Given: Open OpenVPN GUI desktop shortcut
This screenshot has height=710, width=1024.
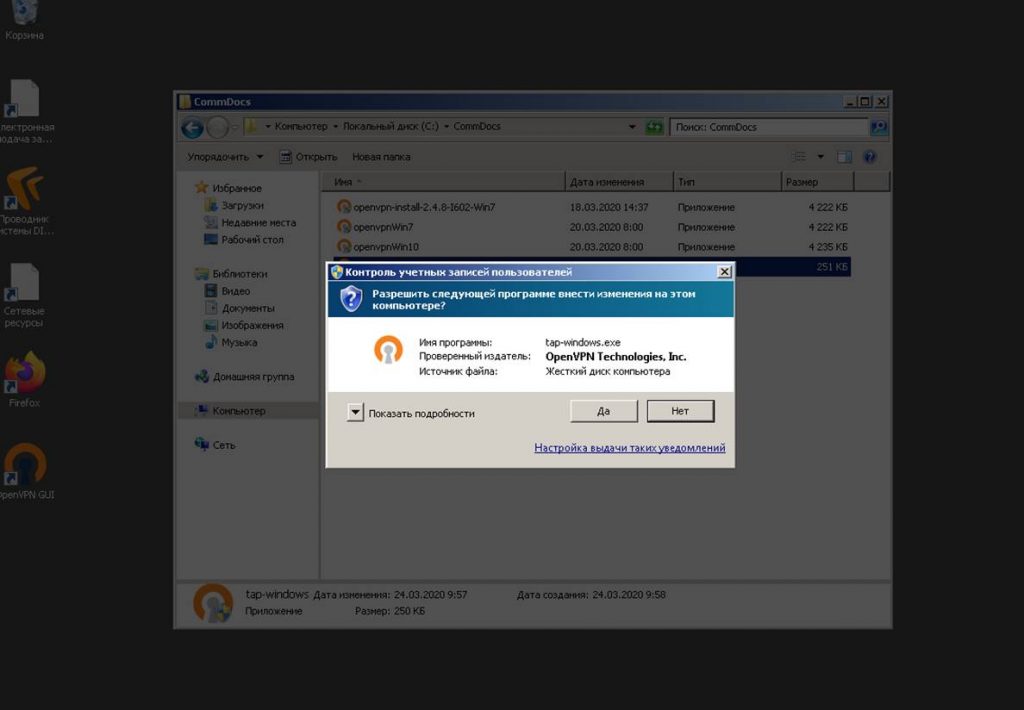Looking at the screenshot, I should 26,472.
